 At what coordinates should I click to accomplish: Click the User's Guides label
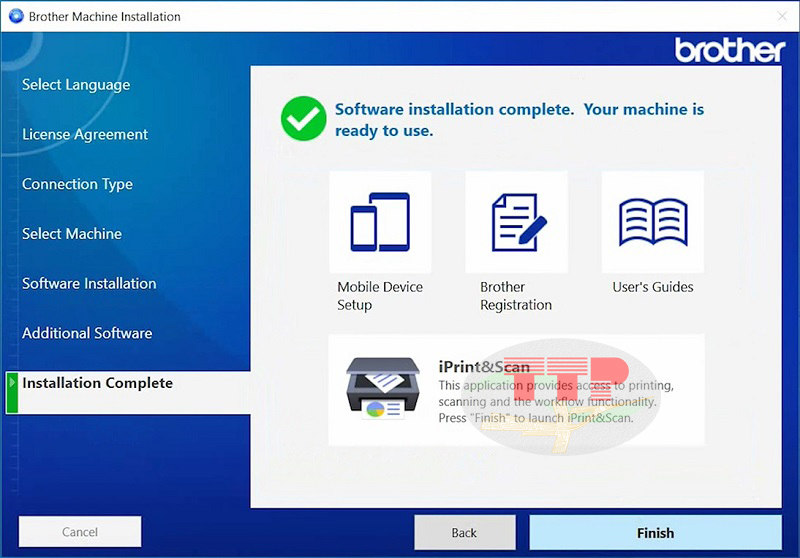coord(653,287)
